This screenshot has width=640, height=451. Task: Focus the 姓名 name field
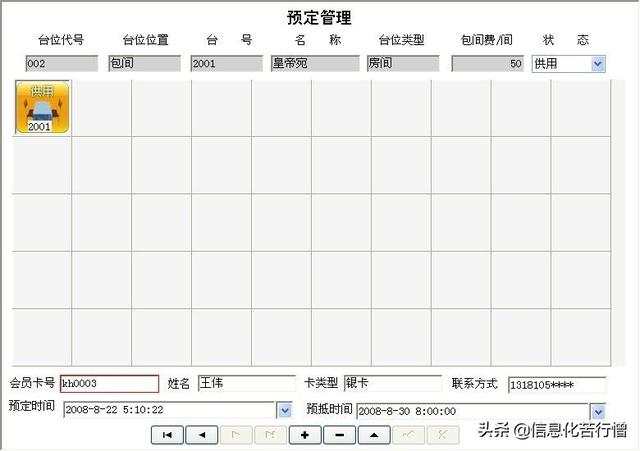point(245,384)
